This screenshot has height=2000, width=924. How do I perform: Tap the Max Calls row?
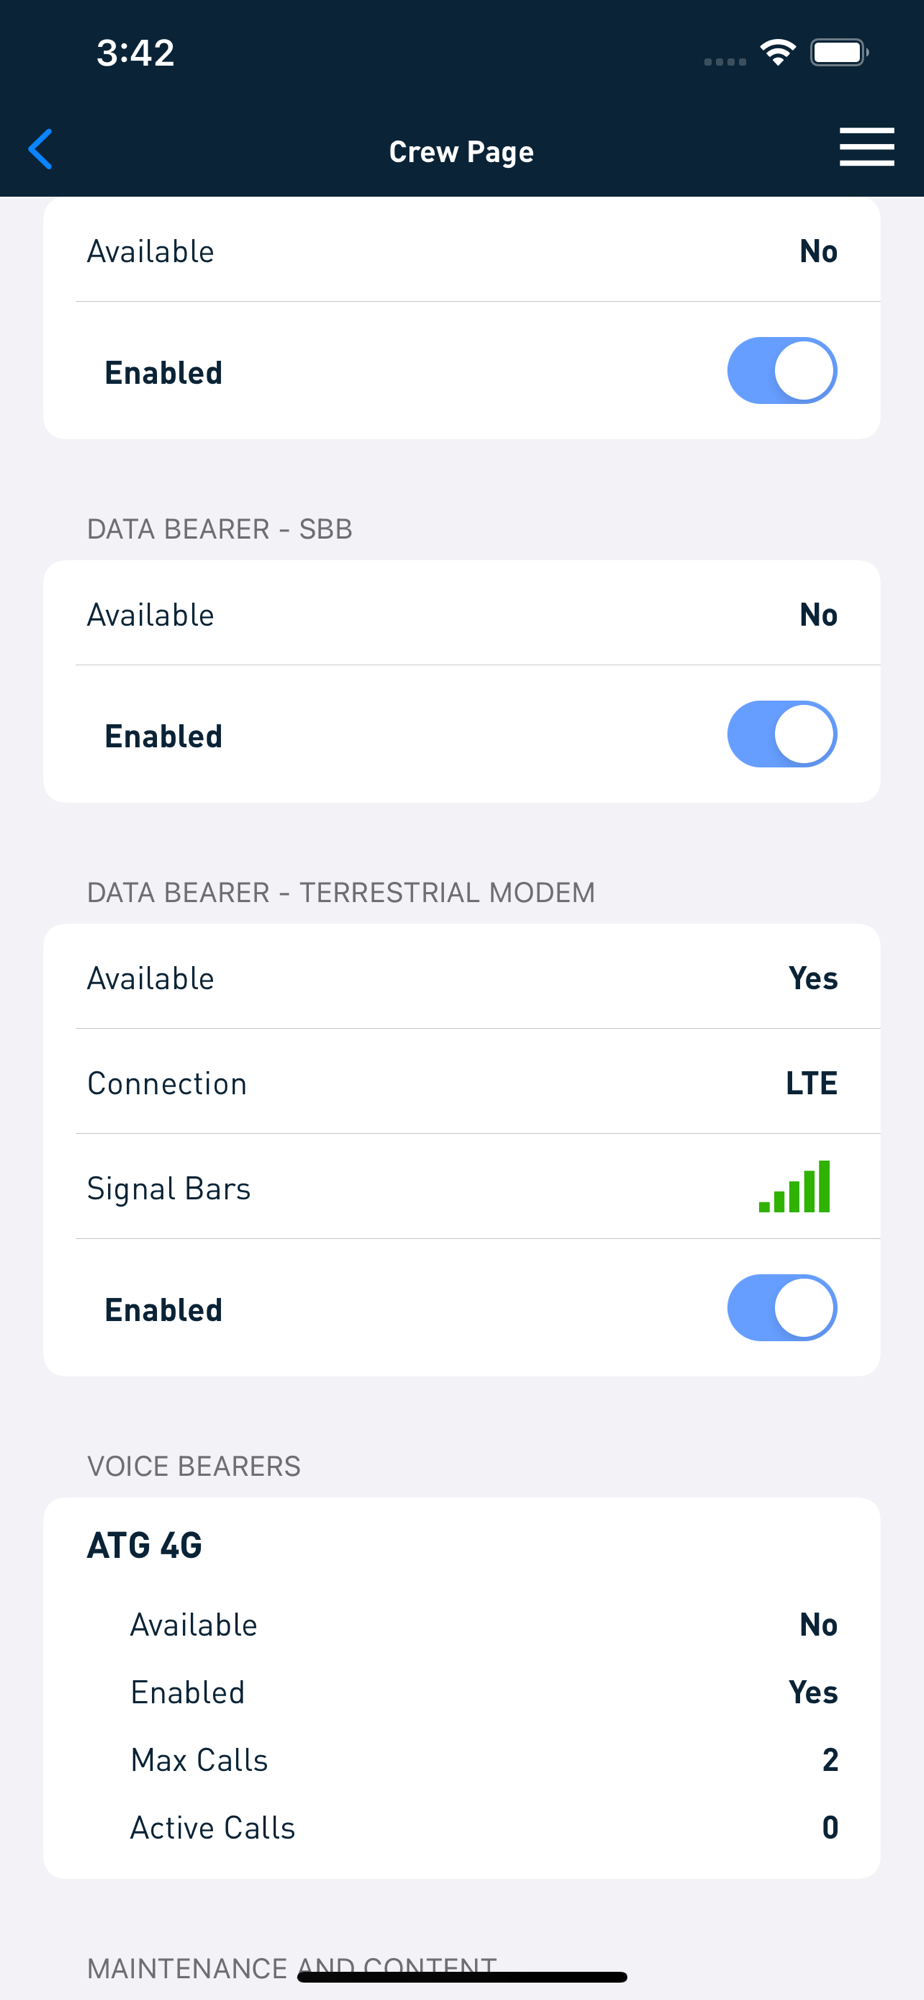(484, 1760)
